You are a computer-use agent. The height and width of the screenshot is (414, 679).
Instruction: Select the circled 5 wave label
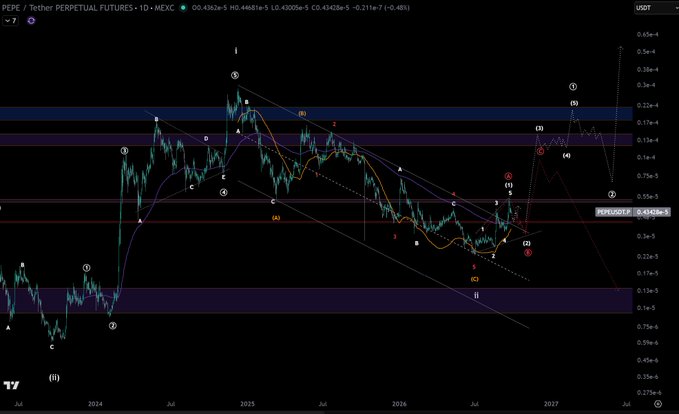(235, 75)
